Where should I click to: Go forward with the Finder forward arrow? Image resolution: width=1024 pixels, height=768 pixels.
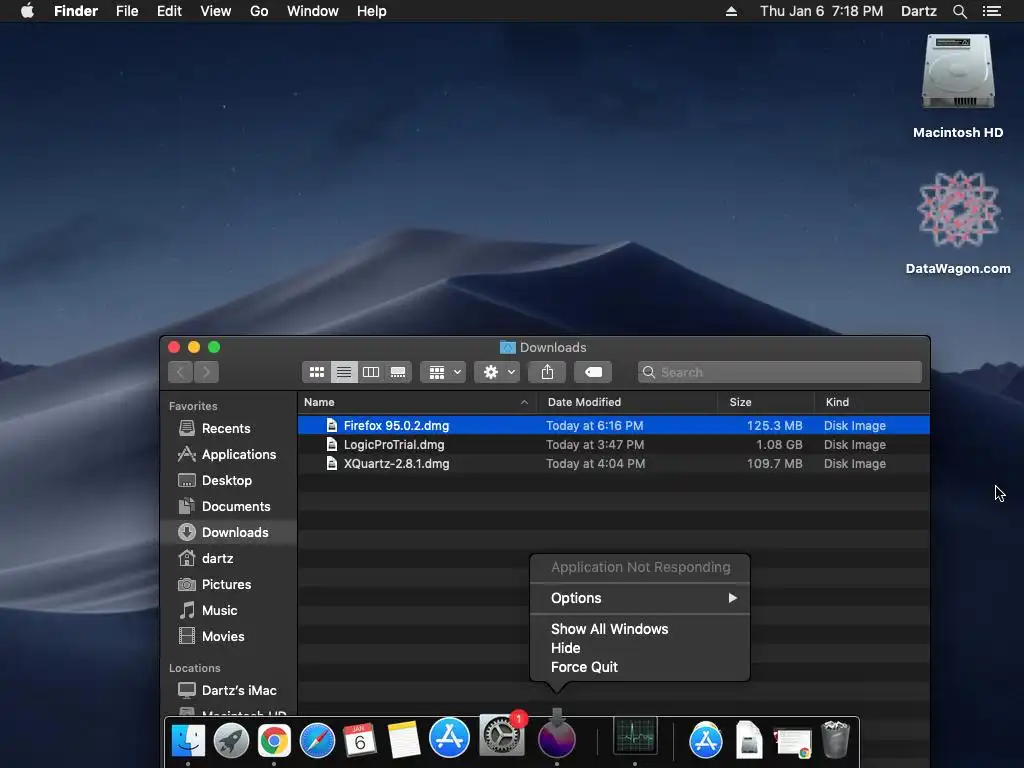tap(206, 372)
